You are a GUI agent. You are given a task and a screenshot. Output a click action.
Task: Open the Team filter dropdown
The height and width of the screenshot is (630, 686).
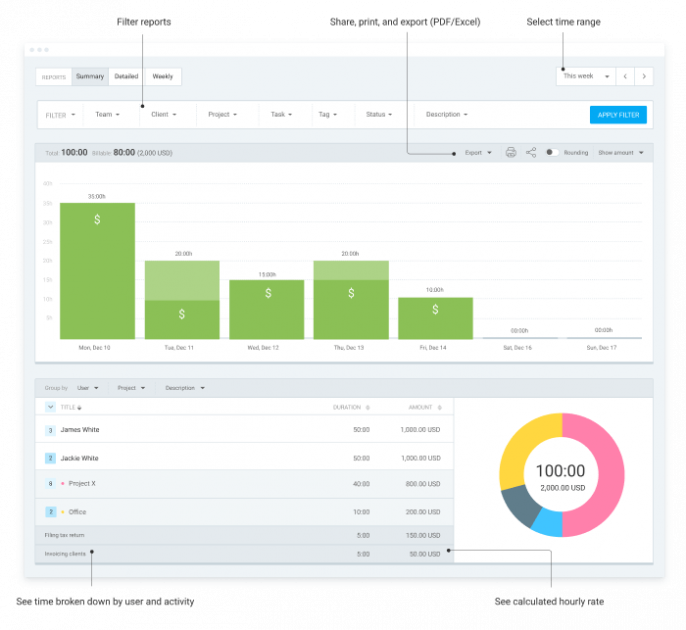point(107,115)
